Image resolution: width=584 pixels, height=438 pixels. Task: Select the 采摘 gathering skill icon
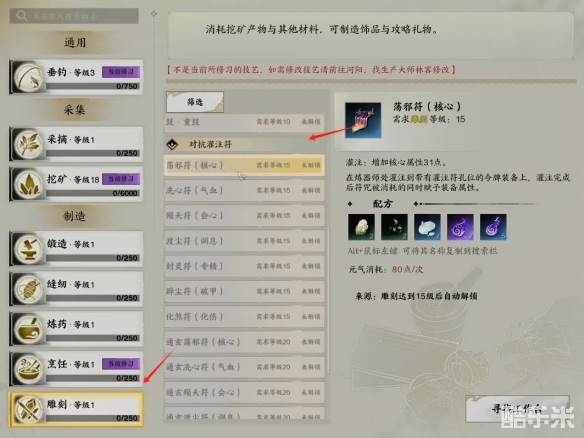(27, 144)
